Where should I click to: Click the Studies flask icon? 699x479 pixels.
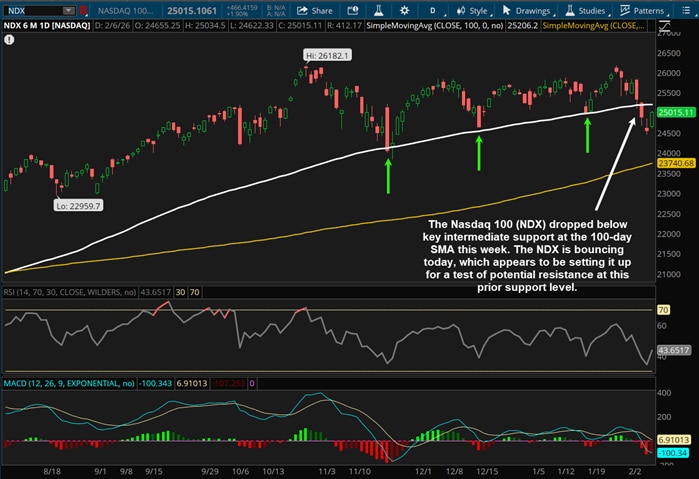tap(569, 11)
